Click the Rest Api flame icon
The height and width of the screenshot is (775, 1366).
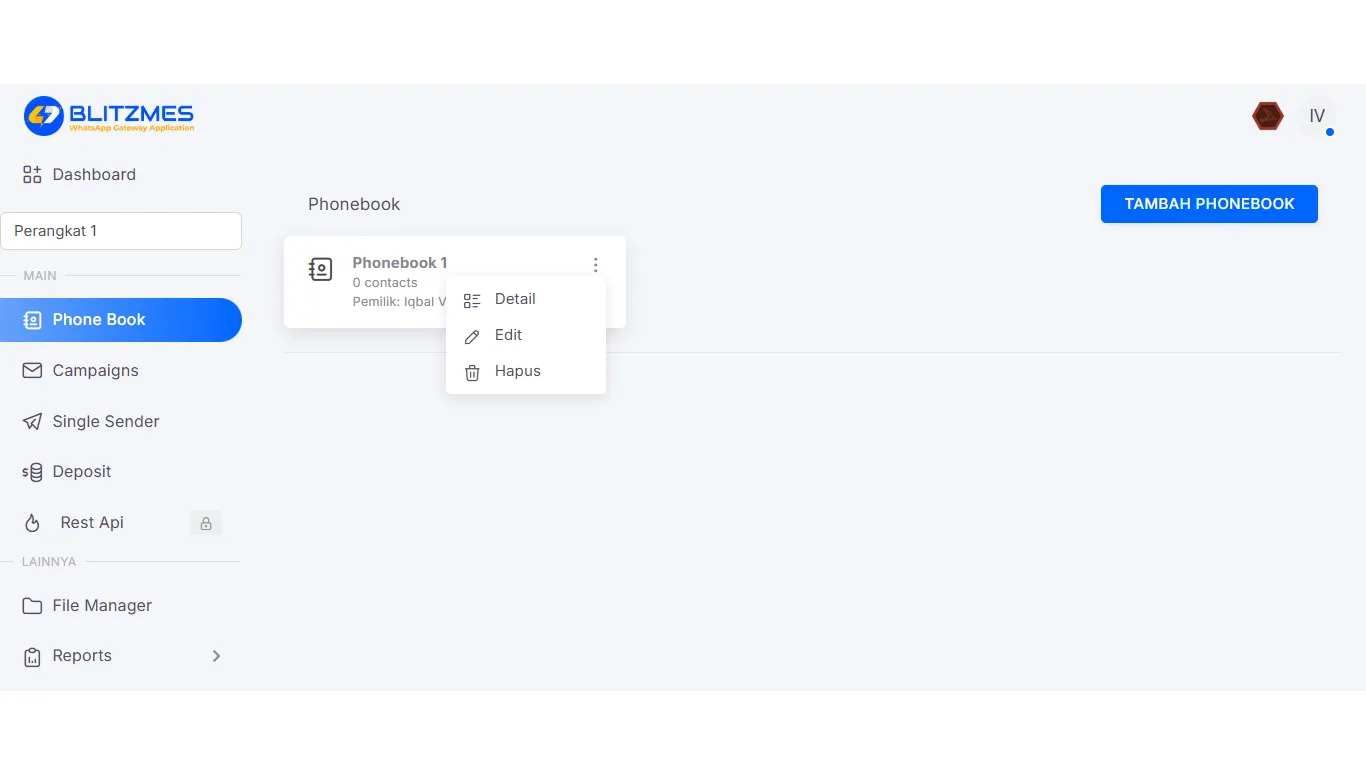click(x=32, y=523)
